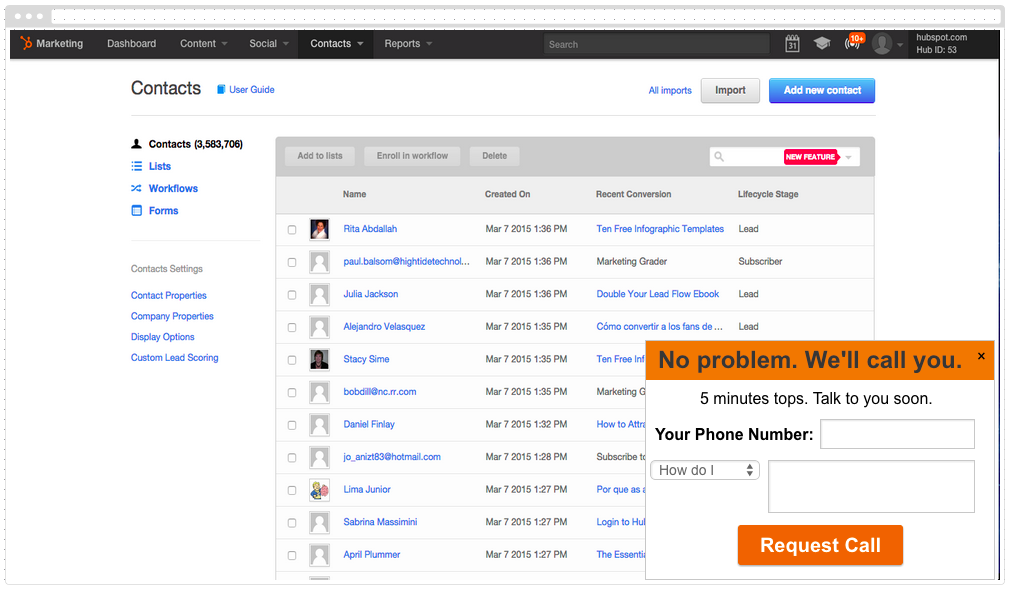
Task: Tick the checkbox beside Daniel Finlay
Action: (292, 425)
